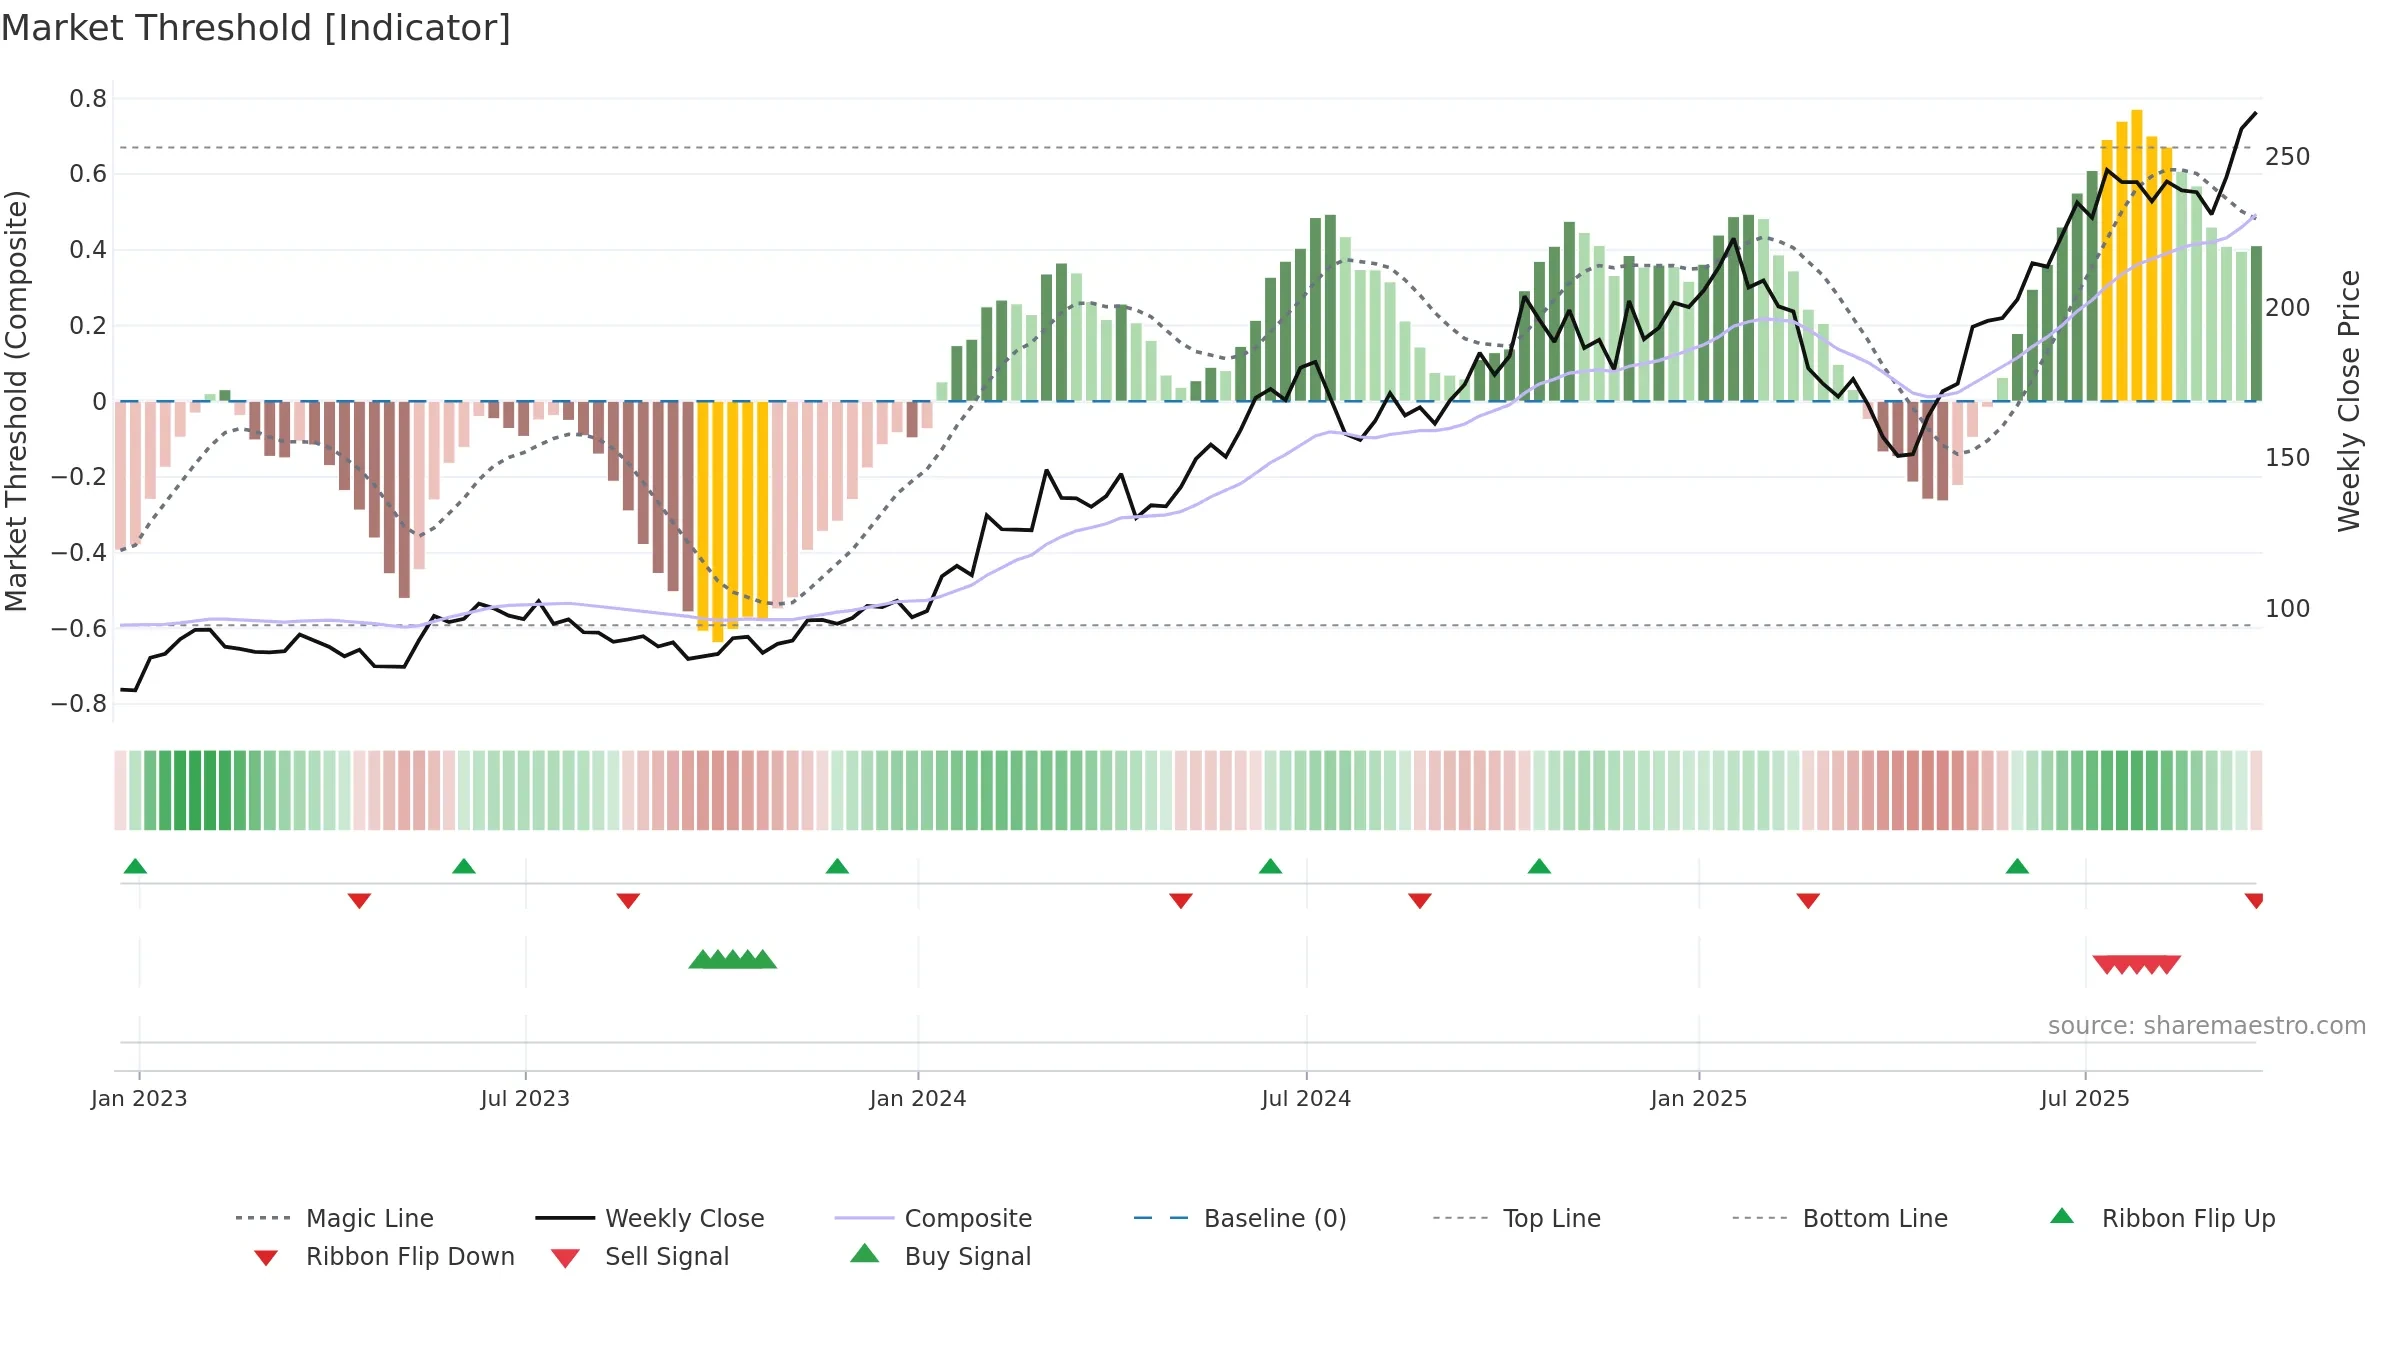Select the flip-down triangle in Aug 2024
Viewport: 2400px width, 1350px height.
[x=1420, y=901]
